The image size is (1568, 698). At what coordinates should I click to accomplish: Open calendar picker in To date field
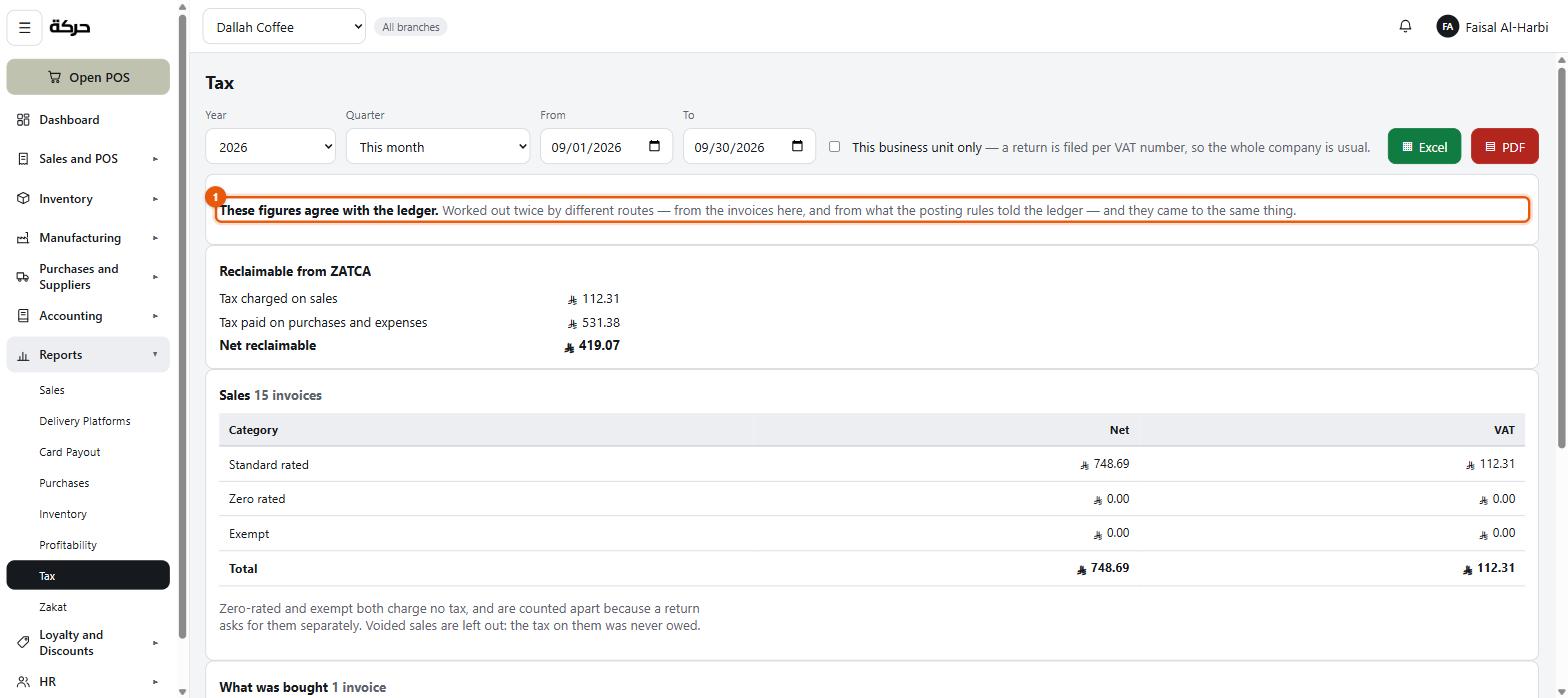click(797, 147)
